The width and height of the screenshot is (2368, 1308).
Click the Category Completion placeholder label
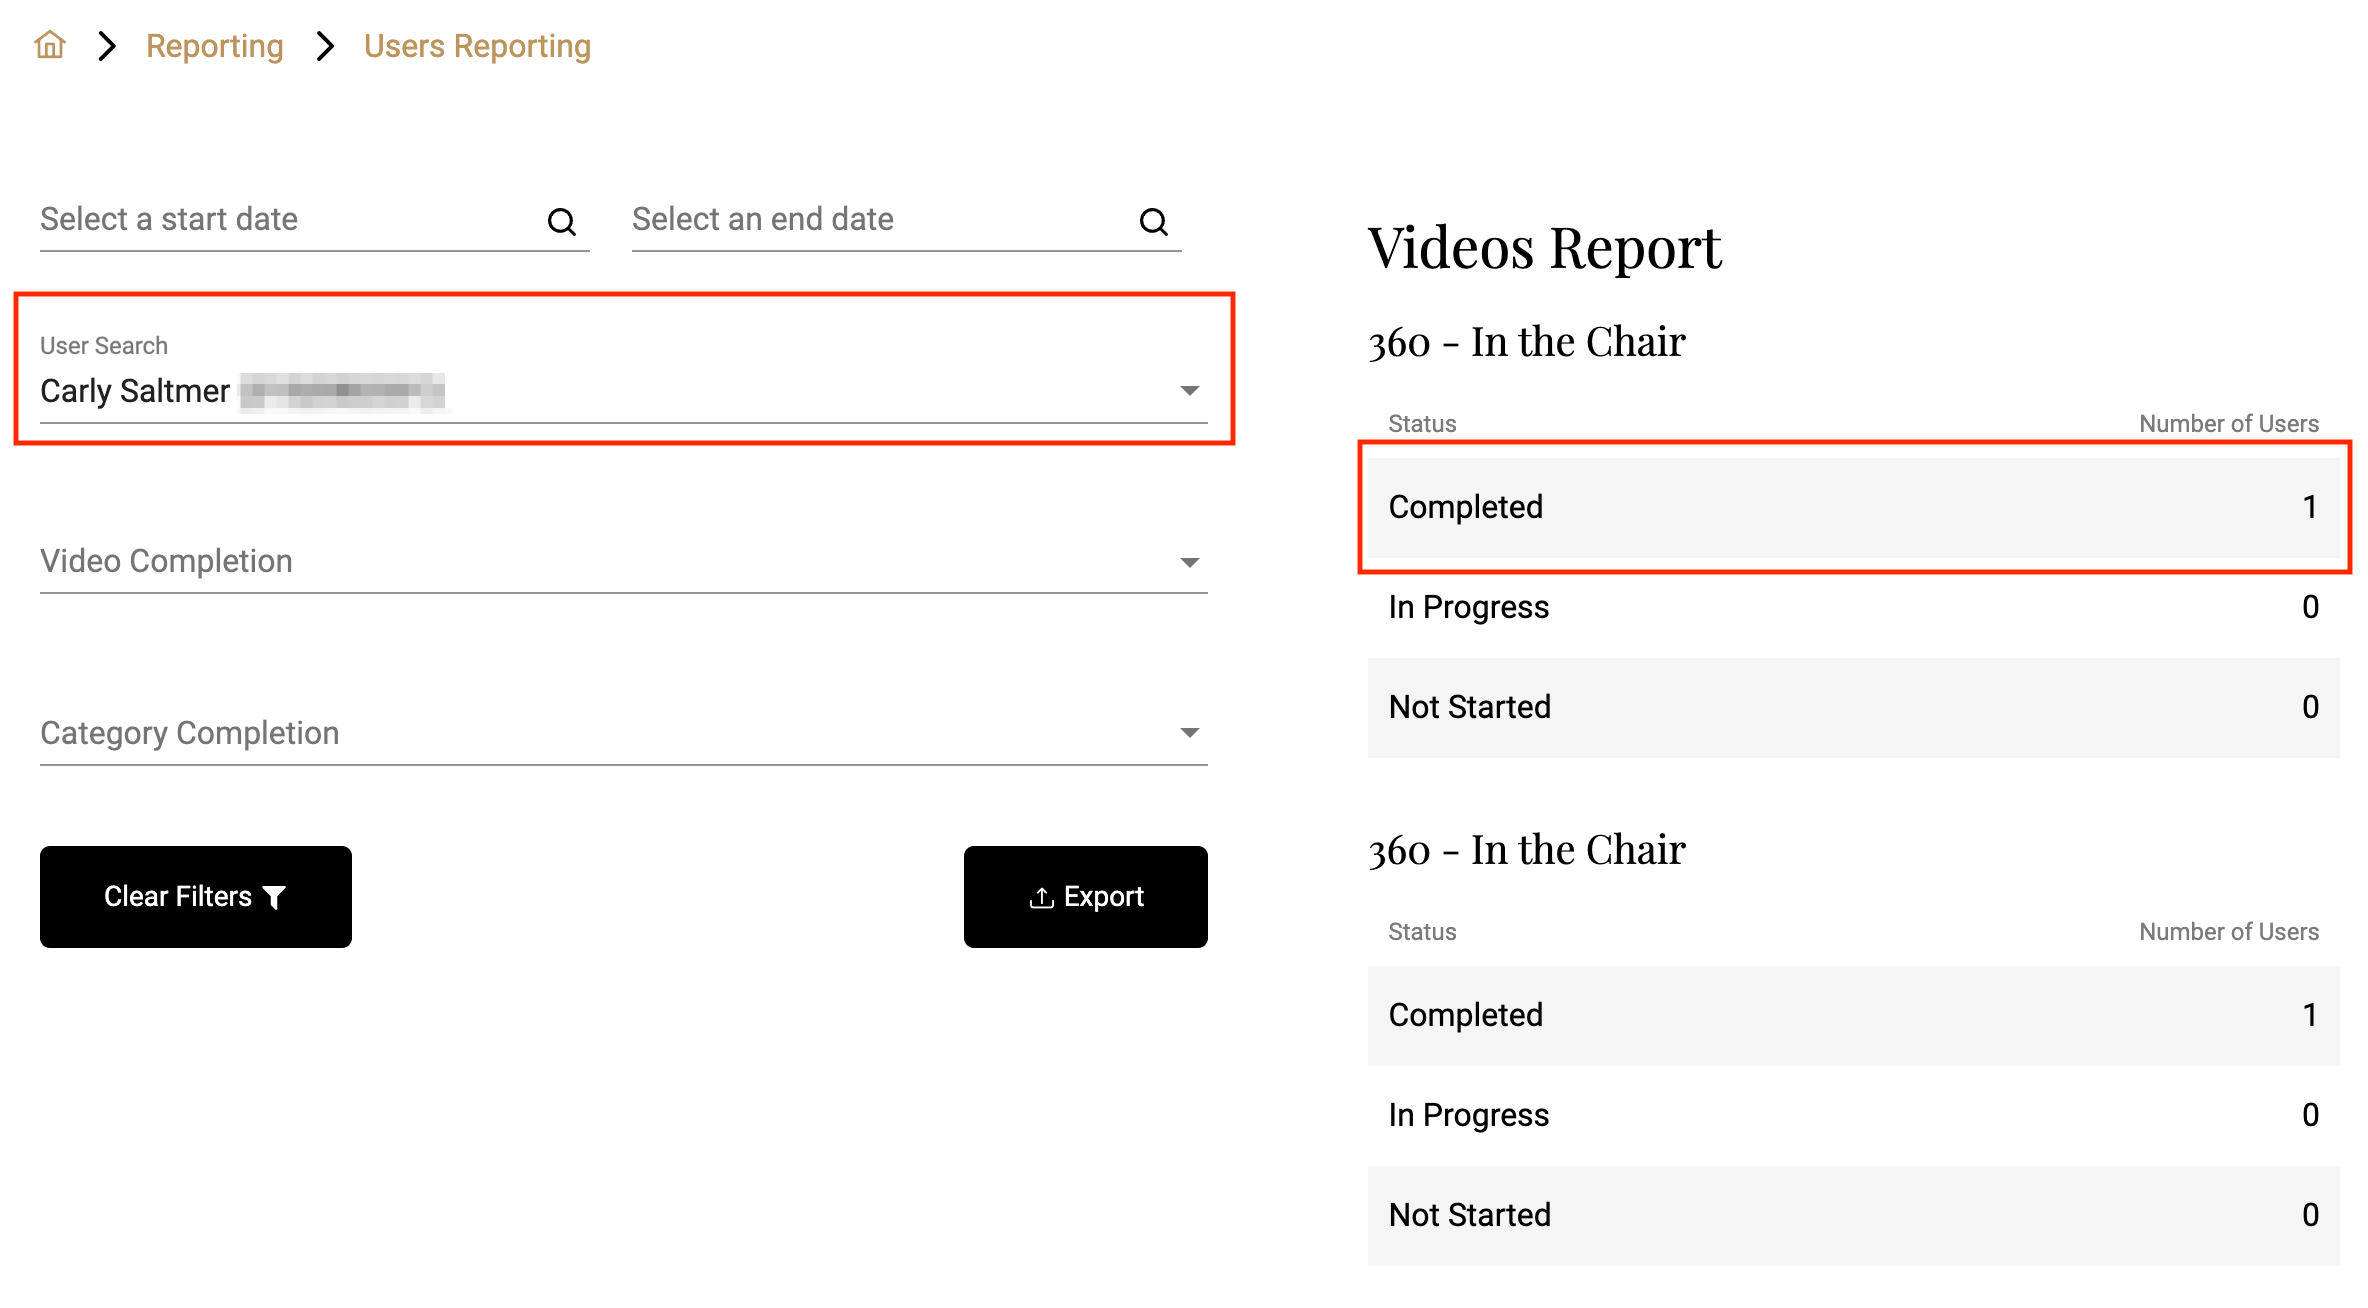(190, 733)
